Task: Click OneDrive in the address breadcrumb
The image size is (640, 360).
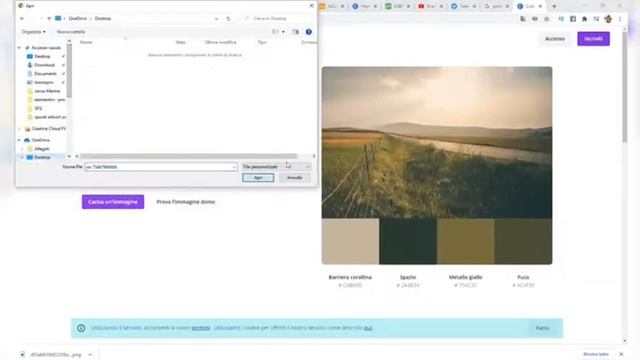Action: pos(78,19)
